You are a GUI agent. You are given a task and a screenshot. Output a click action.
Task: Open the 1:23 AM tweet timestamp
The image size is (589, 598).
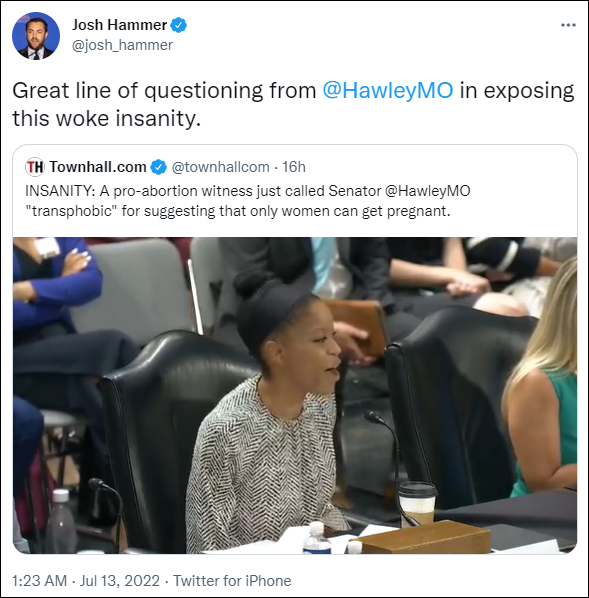tap(40, 581)
